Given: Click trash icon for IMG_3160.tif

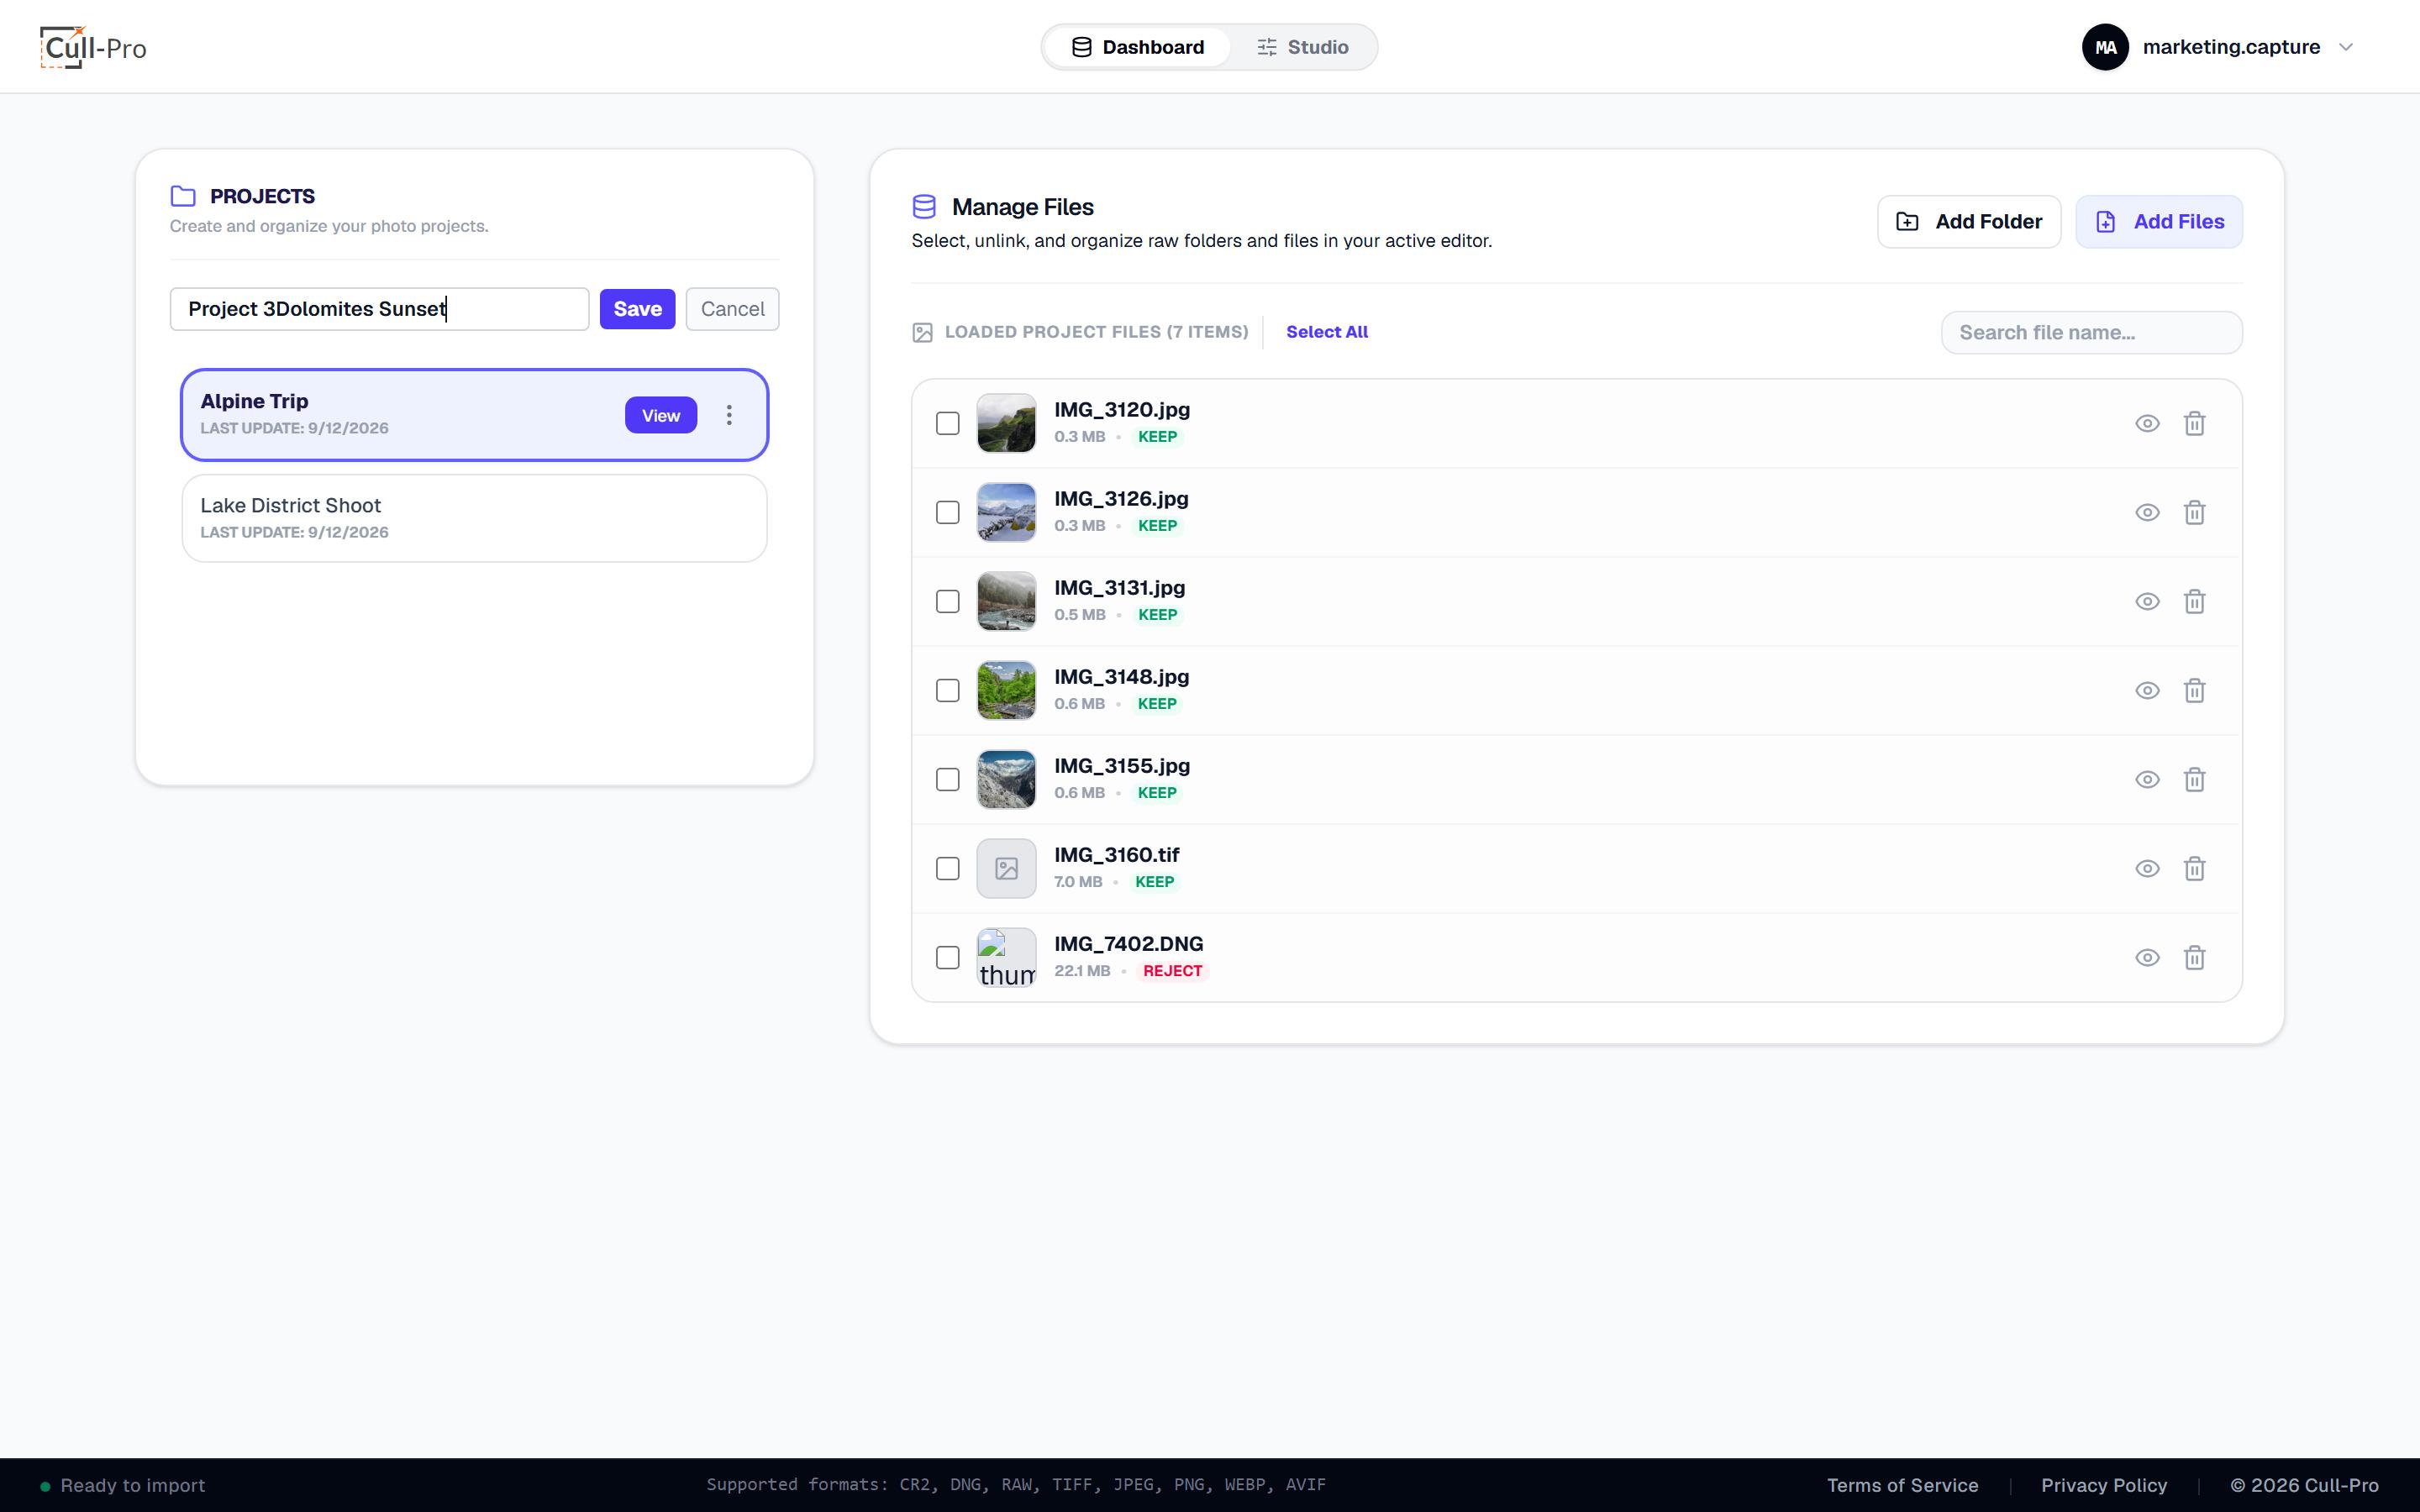Looking at the screenshot, I should 2194,868.
